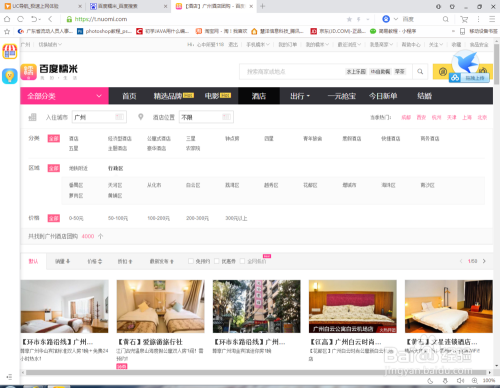This screenshot has width=500, height=388.
Task: Select hot city 成都
Action: click(406, 117)
